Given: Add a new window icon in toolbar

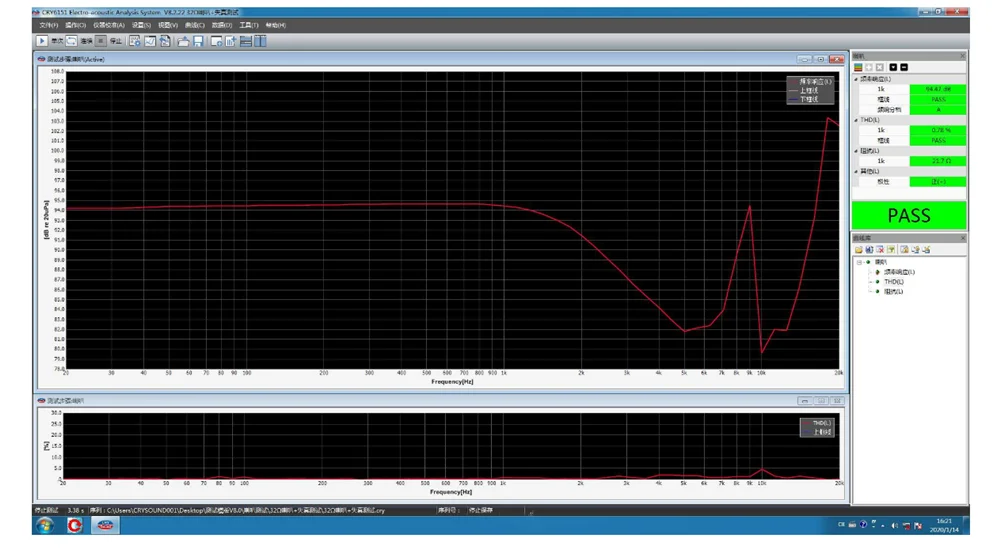Looking at the screenshot, I should (216, 41).
